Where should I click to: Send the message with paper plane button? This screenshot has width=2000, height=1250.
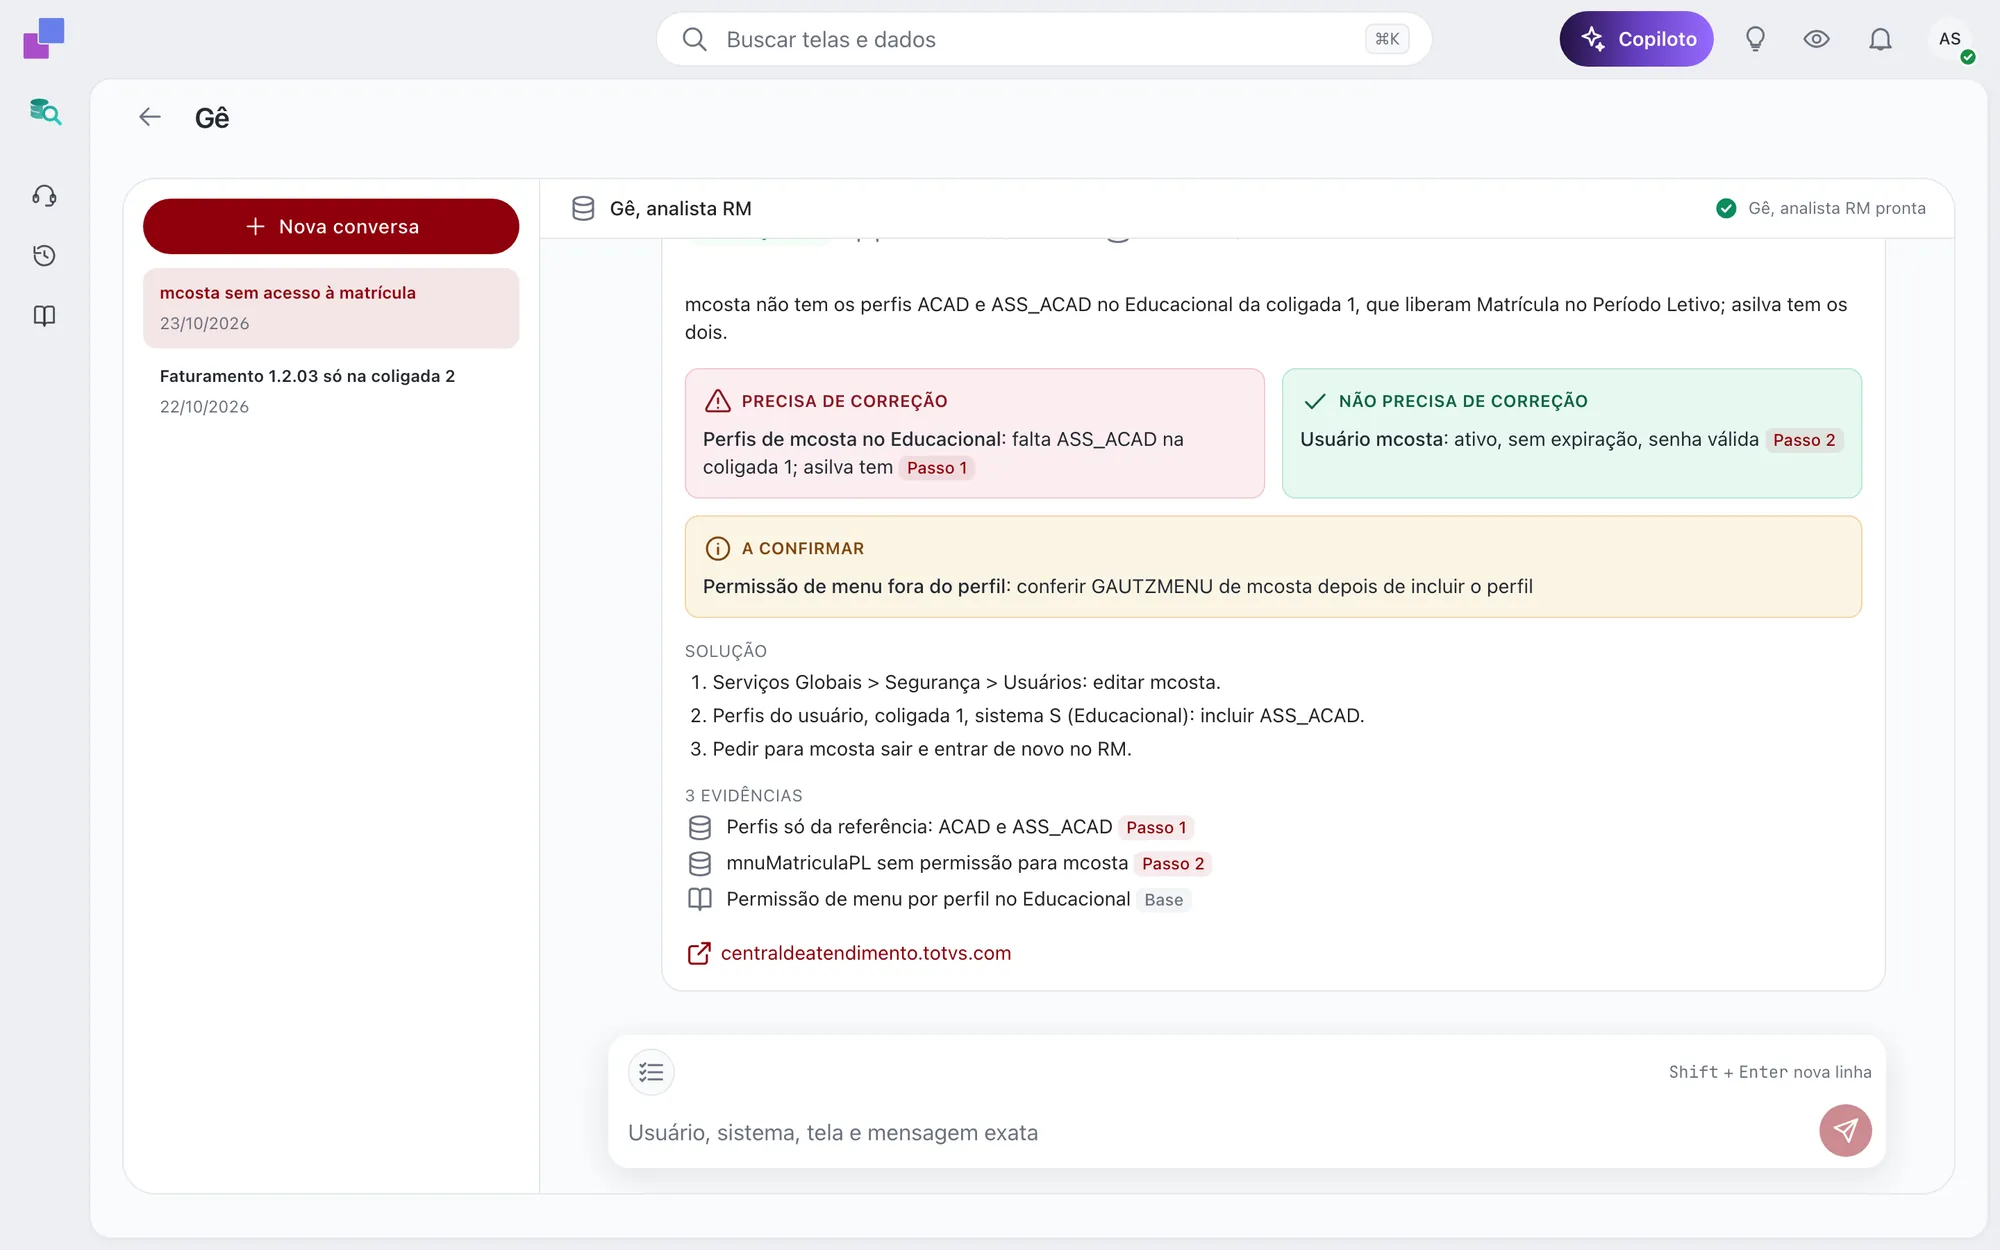pyautogui.click(x=1845, y=1130)
